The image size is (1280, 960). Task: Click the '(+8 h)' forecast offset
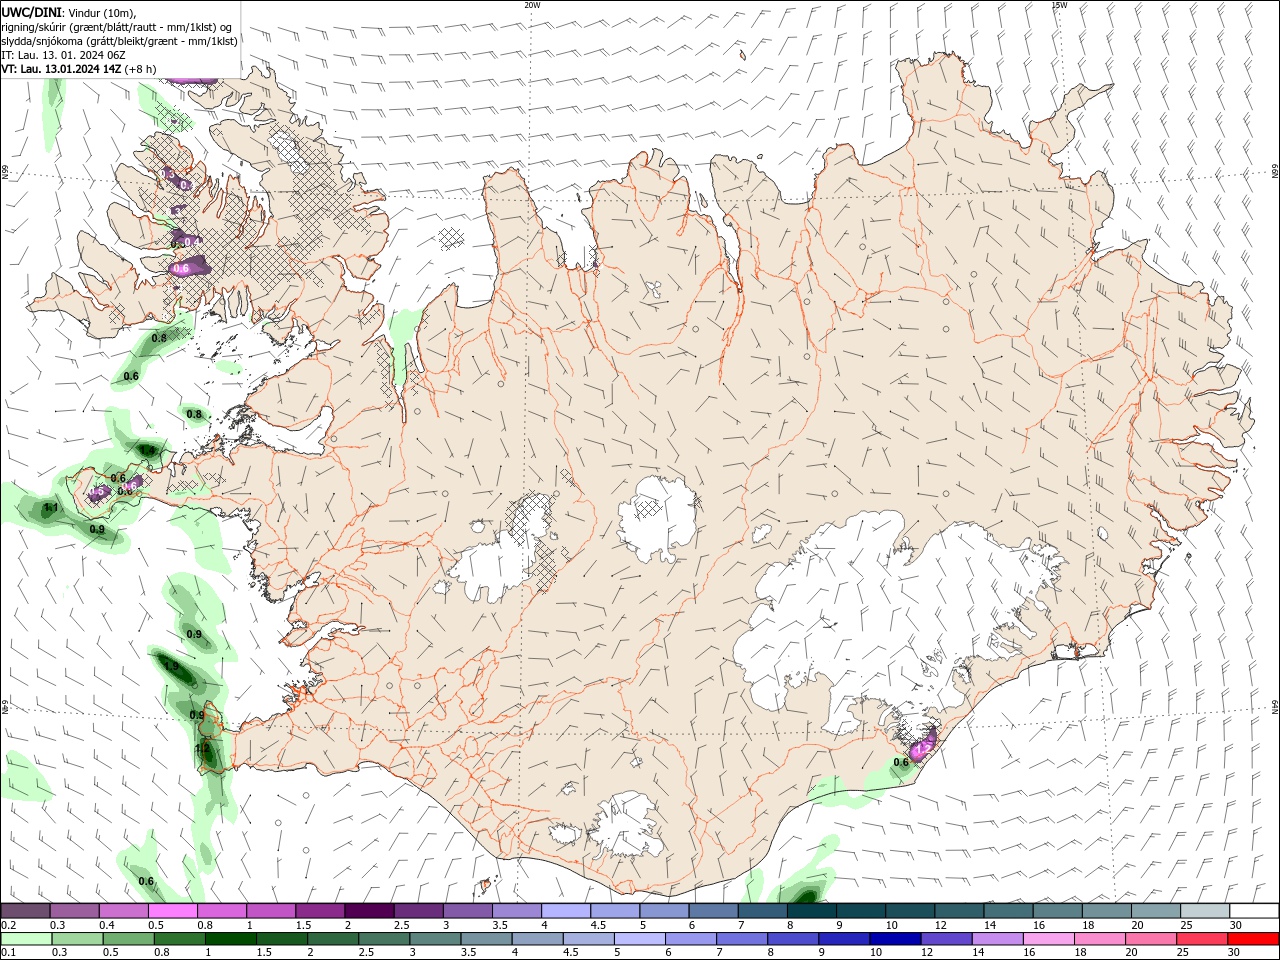point(140,69)
